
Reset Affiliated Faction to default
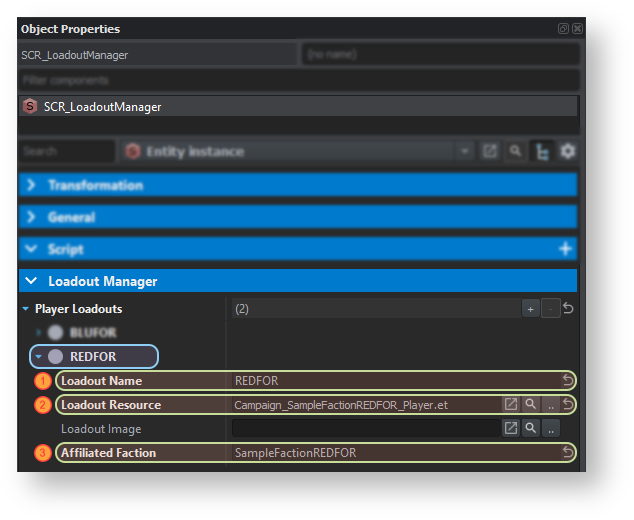(x=568, y=452)
